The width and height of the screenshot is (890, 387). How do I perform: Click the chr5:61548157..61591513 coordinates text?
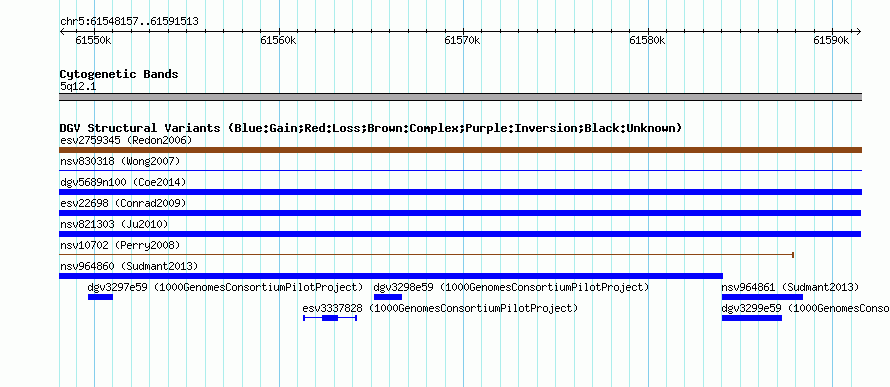point(129,22)
